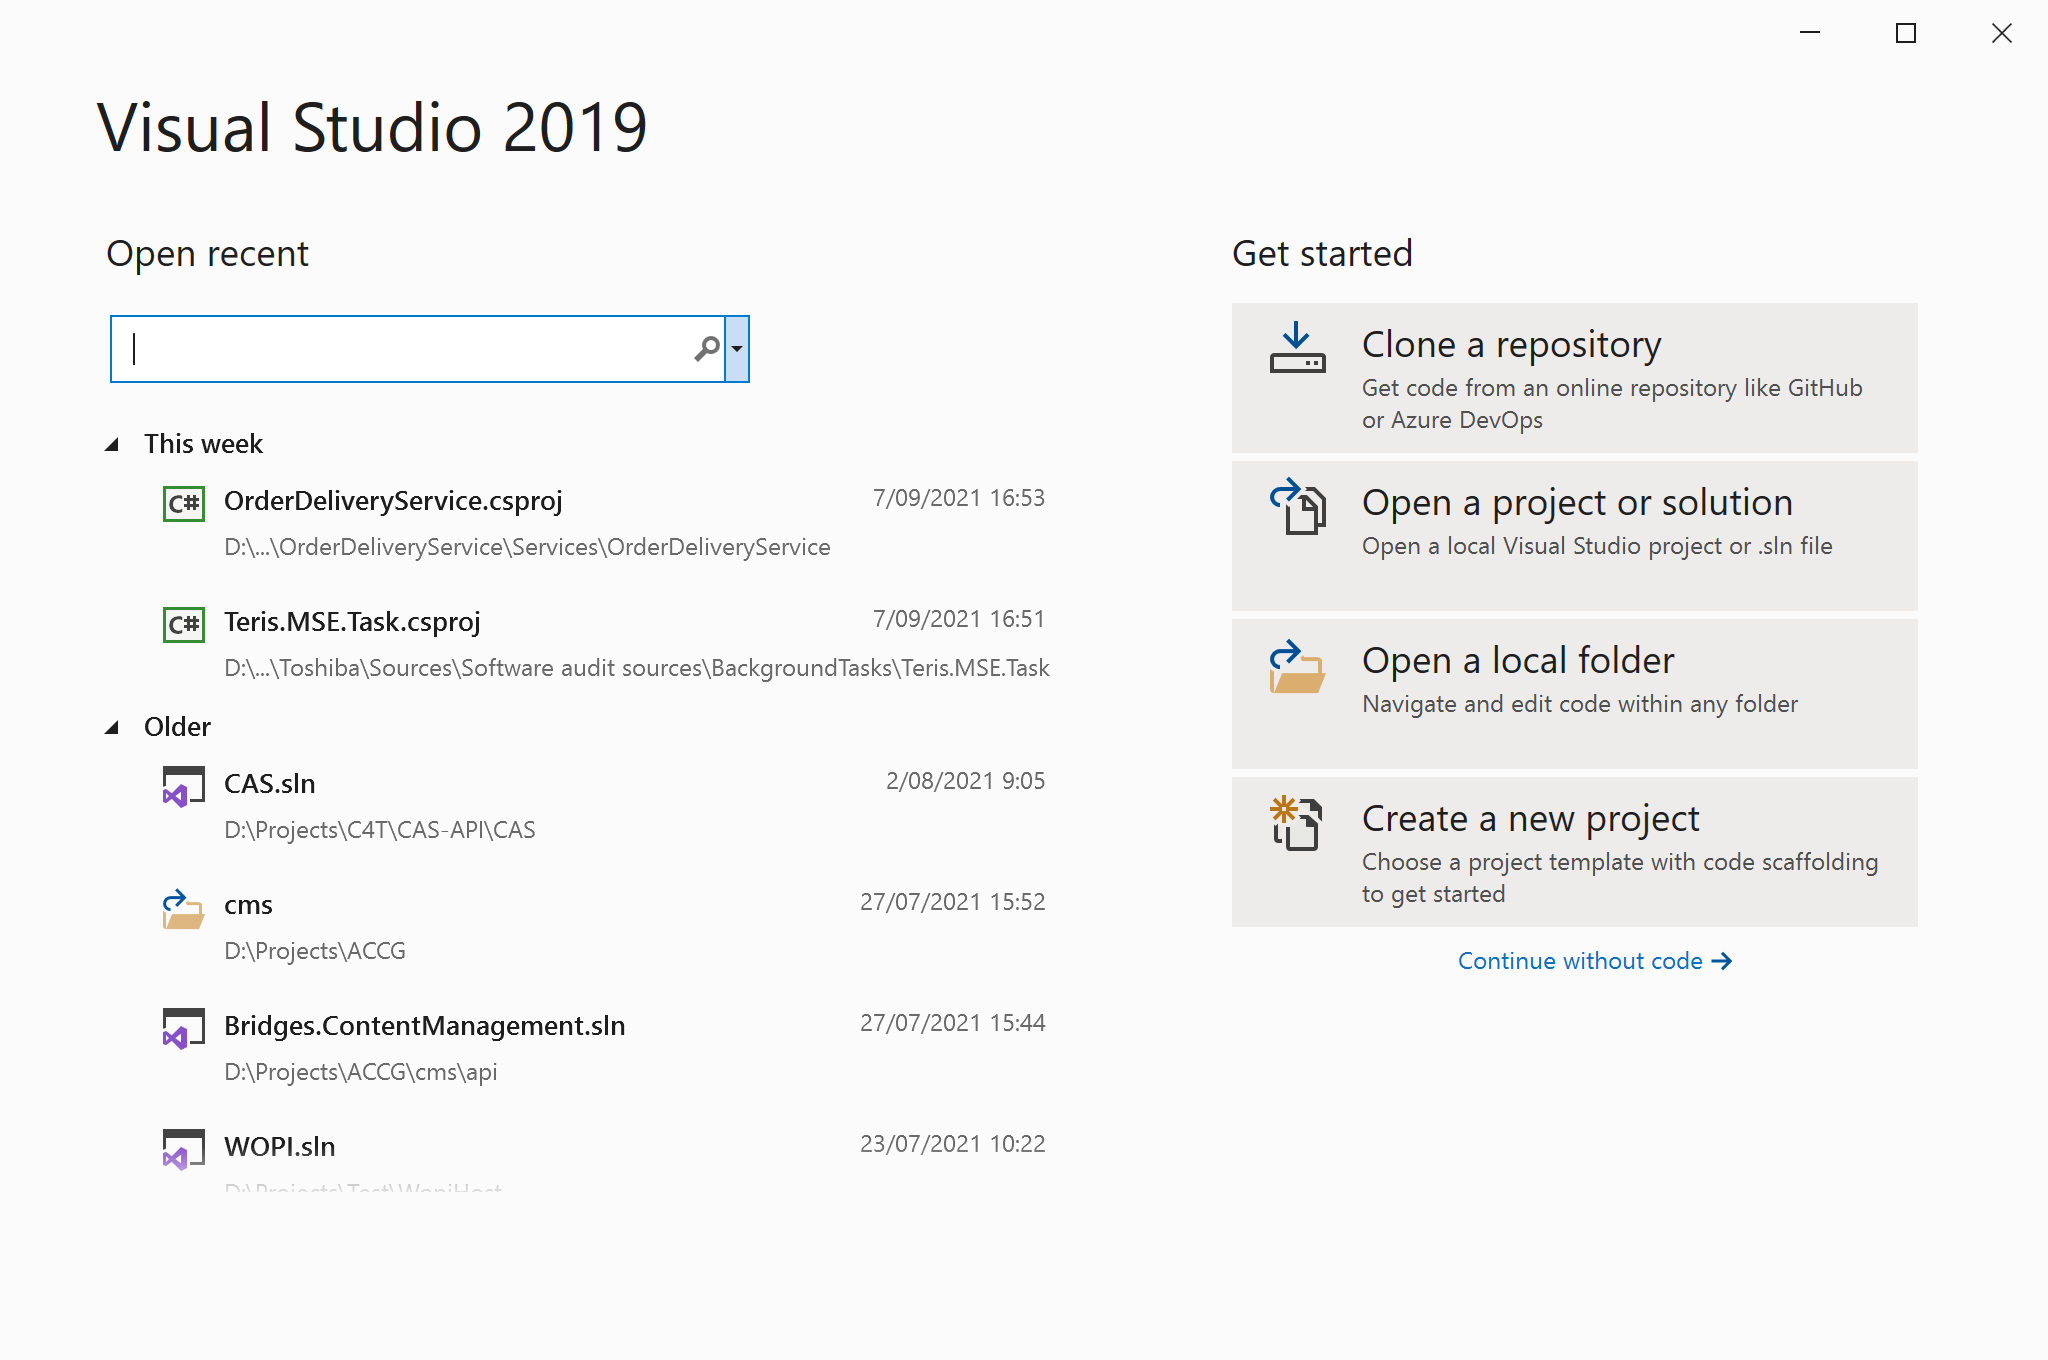Click the magnifier search icon in search box

click(x=707, y=349)
